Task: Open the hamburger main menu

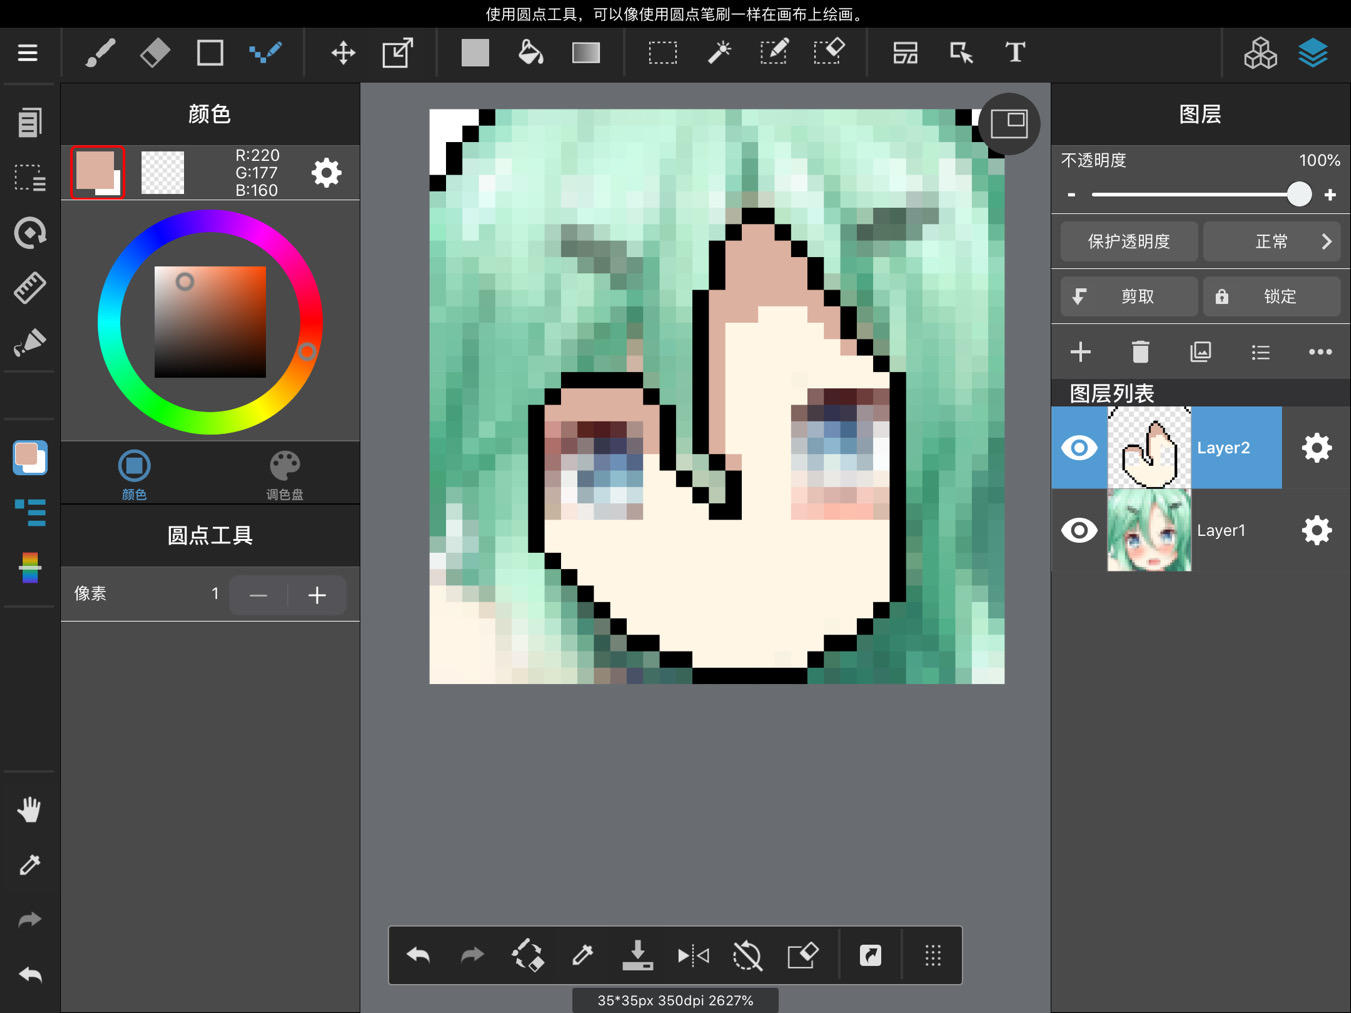Action: click(x=28, y=53)
